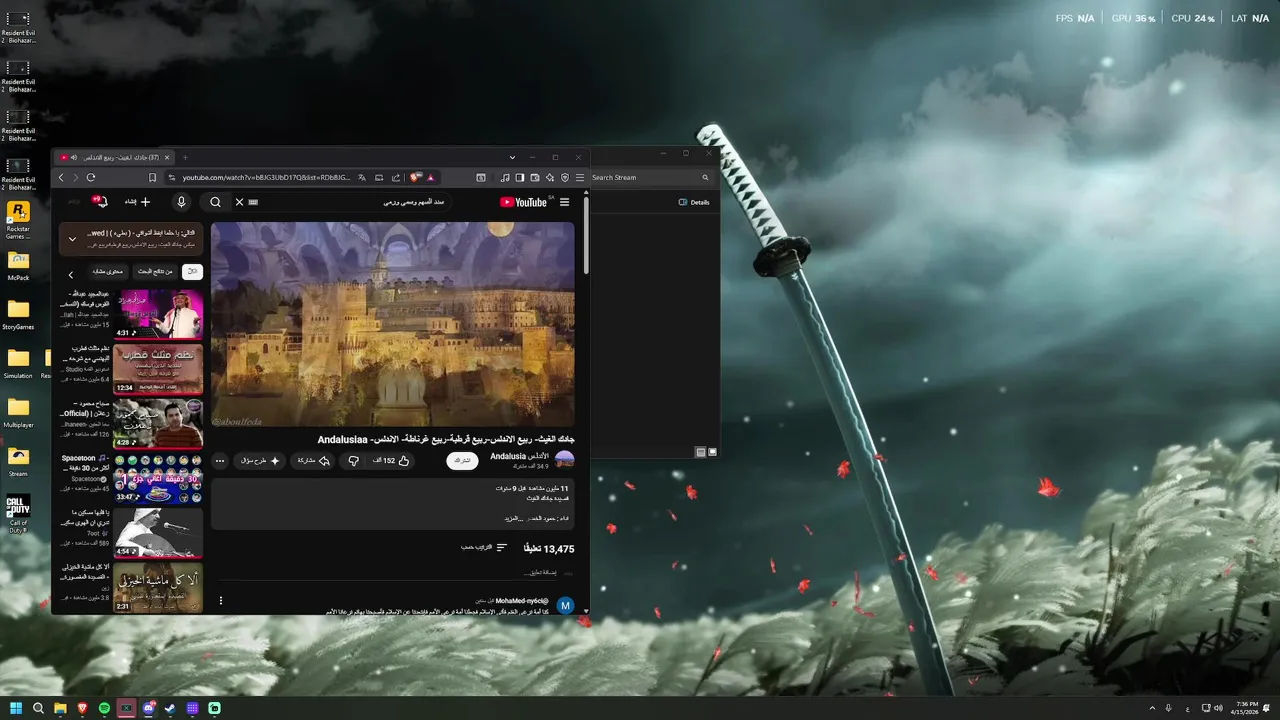Open suggested video with 4:54 duration

tap(158, 533)
